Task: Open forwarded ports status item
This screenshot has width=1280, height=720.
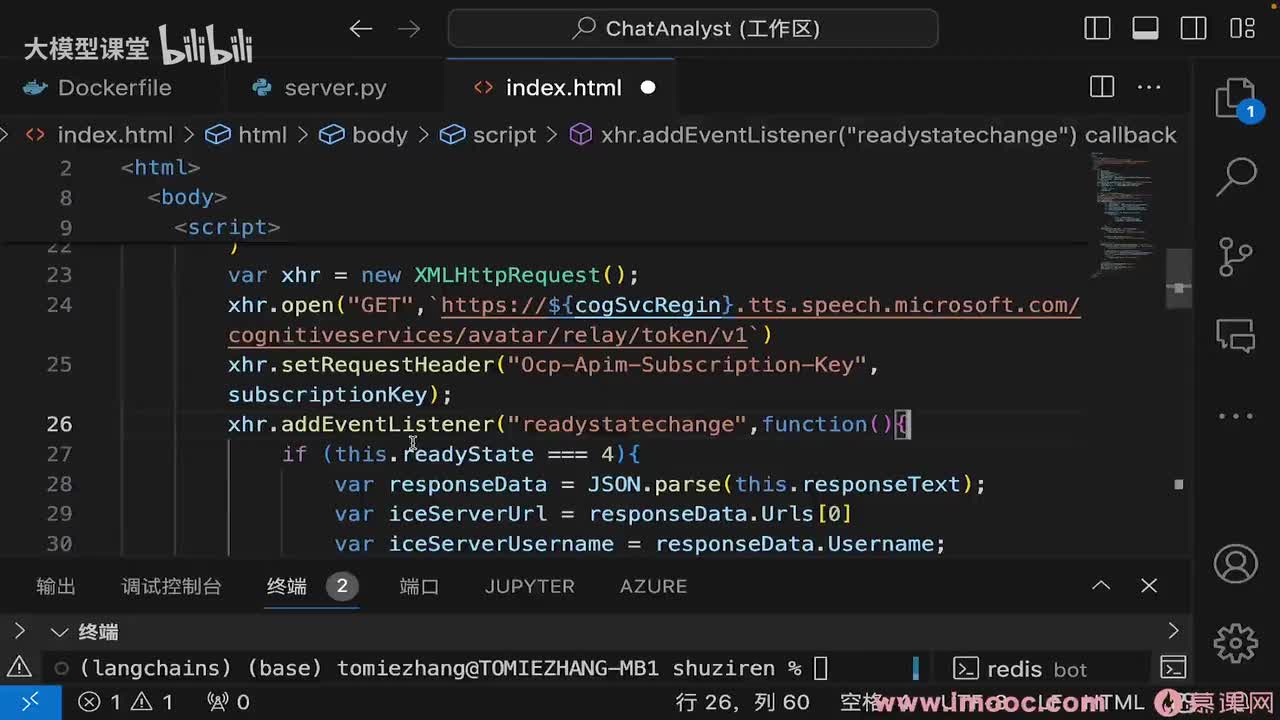Action: [x=228, y=702]
